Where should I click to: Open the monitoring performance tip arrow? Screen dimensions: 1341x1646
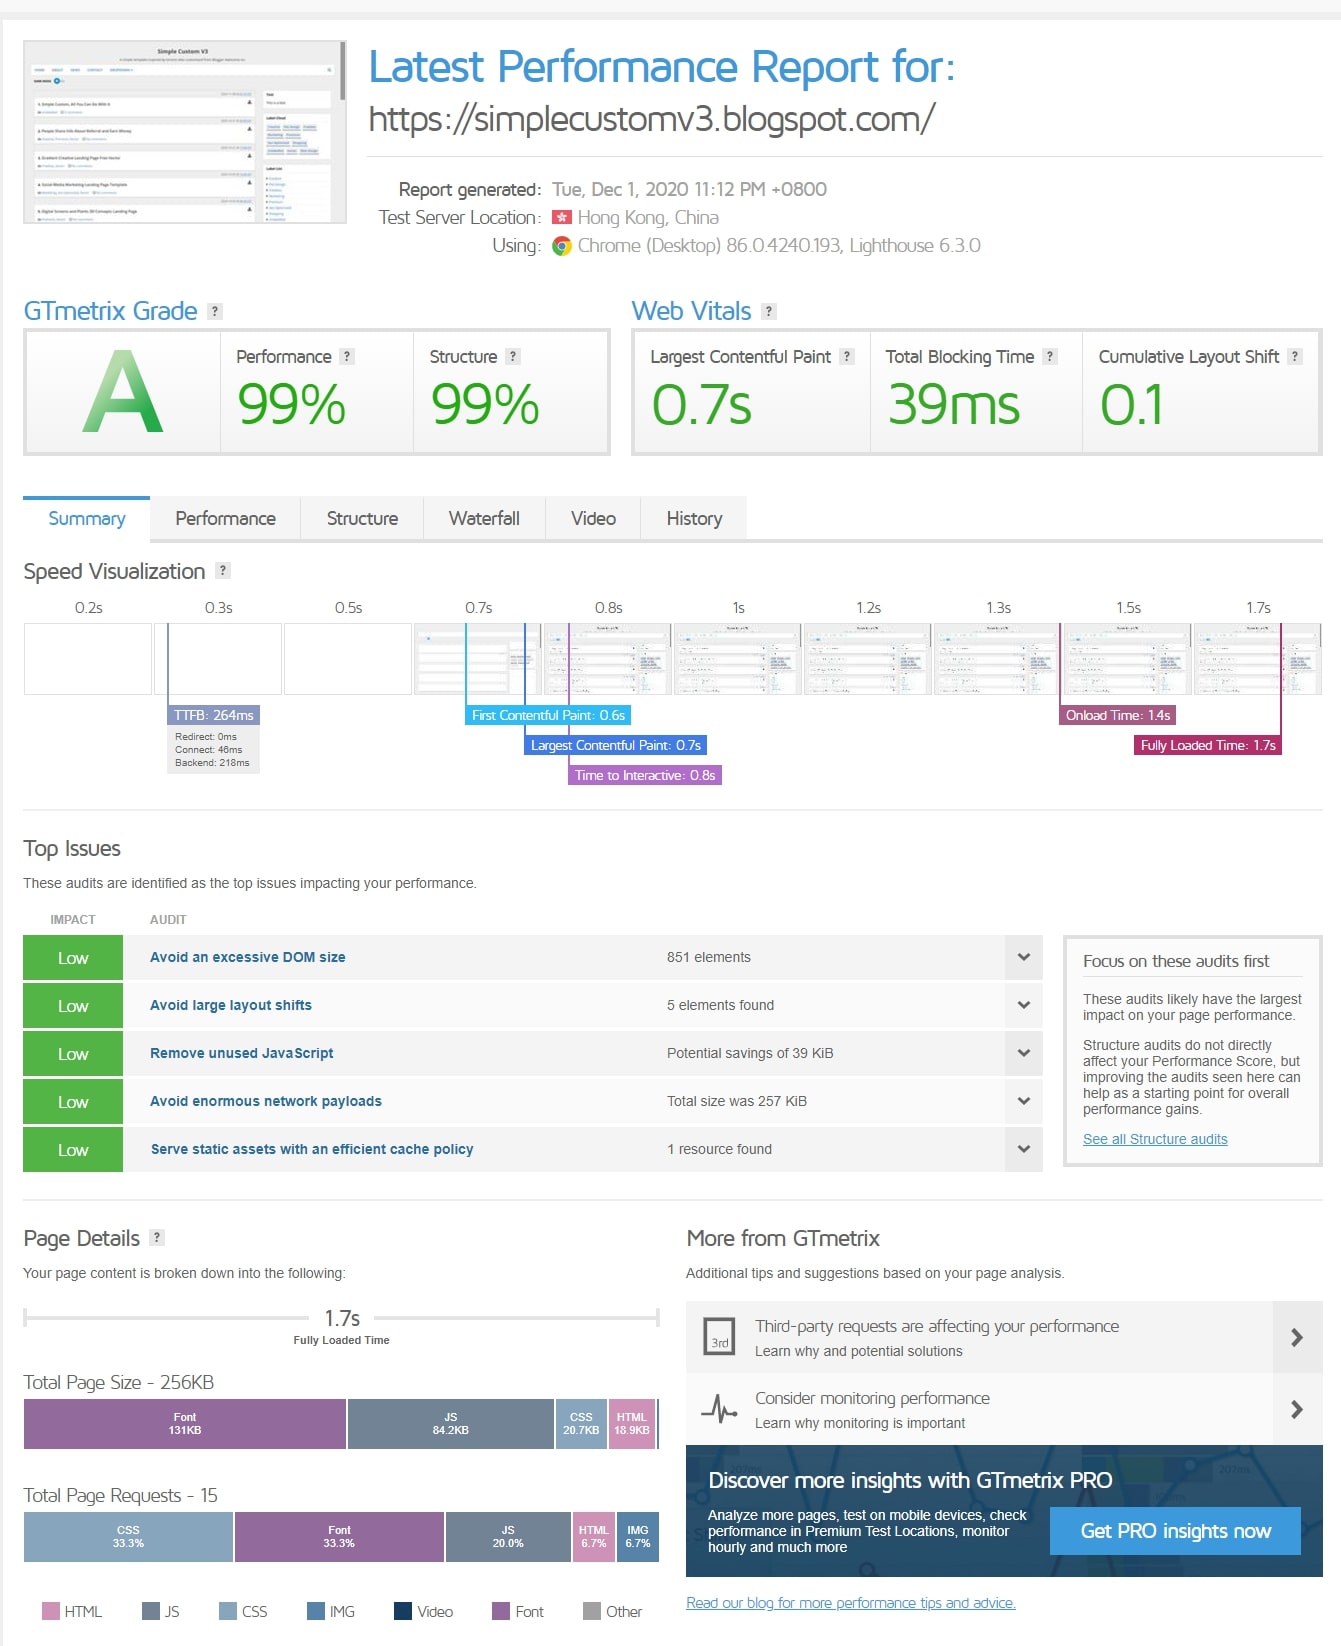[x=1297, y=1409]
